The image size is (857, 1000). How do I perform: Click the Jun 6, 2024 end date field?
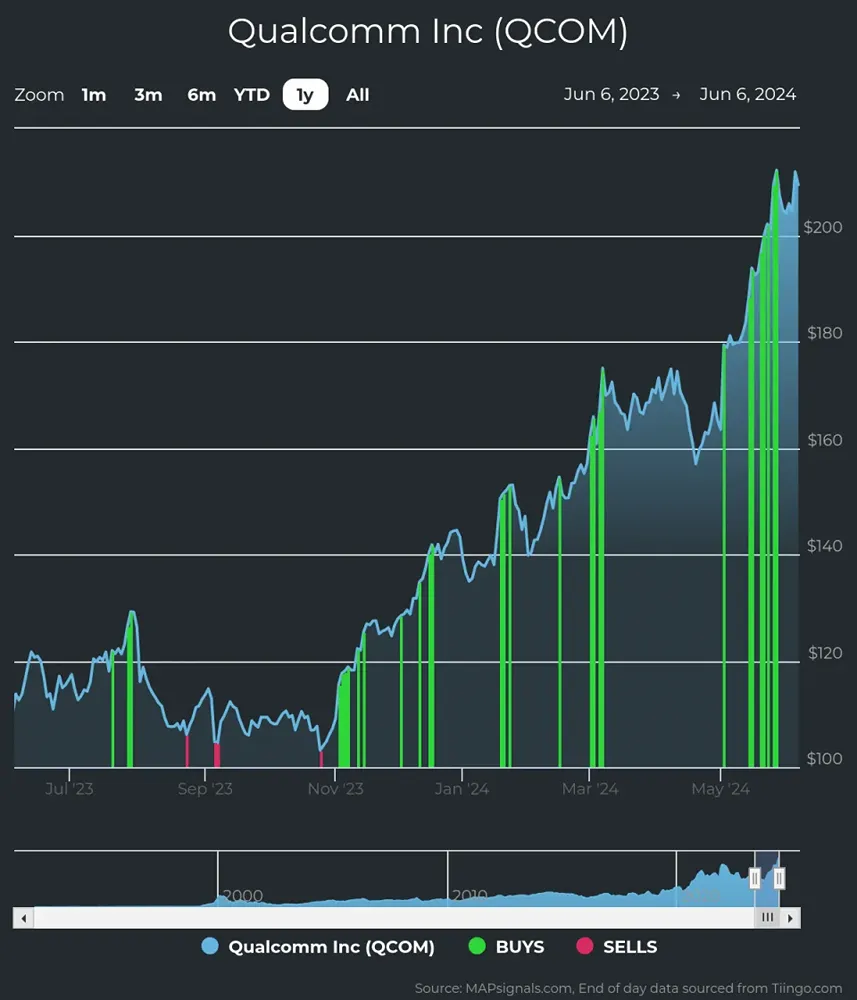click(x=748, y=94)
